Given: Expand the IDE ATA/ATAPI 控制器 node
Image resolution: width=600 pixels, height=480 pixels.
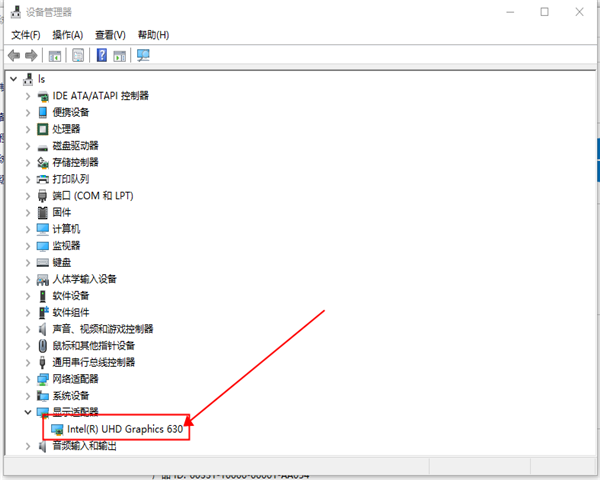Looking at the screenshot, I should pos(27,96).
